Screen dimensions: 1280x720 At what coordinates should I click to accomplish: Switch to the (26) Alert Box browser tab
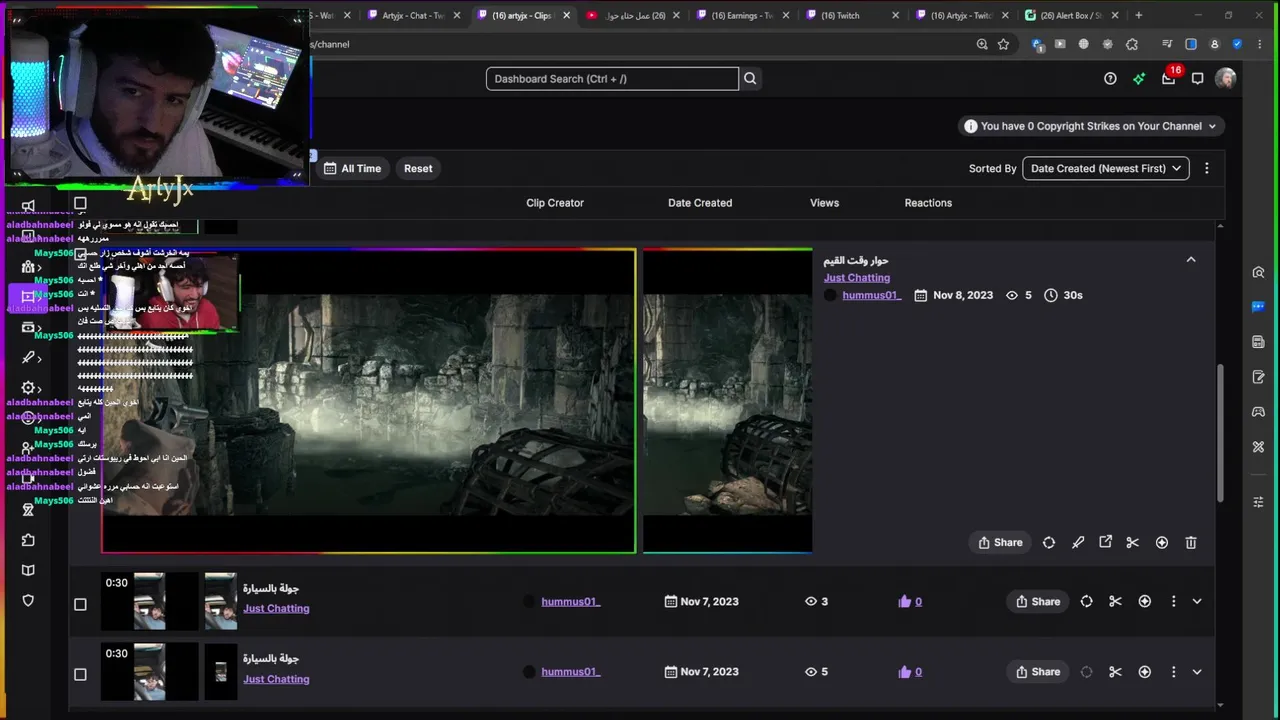pos(1071,15)
